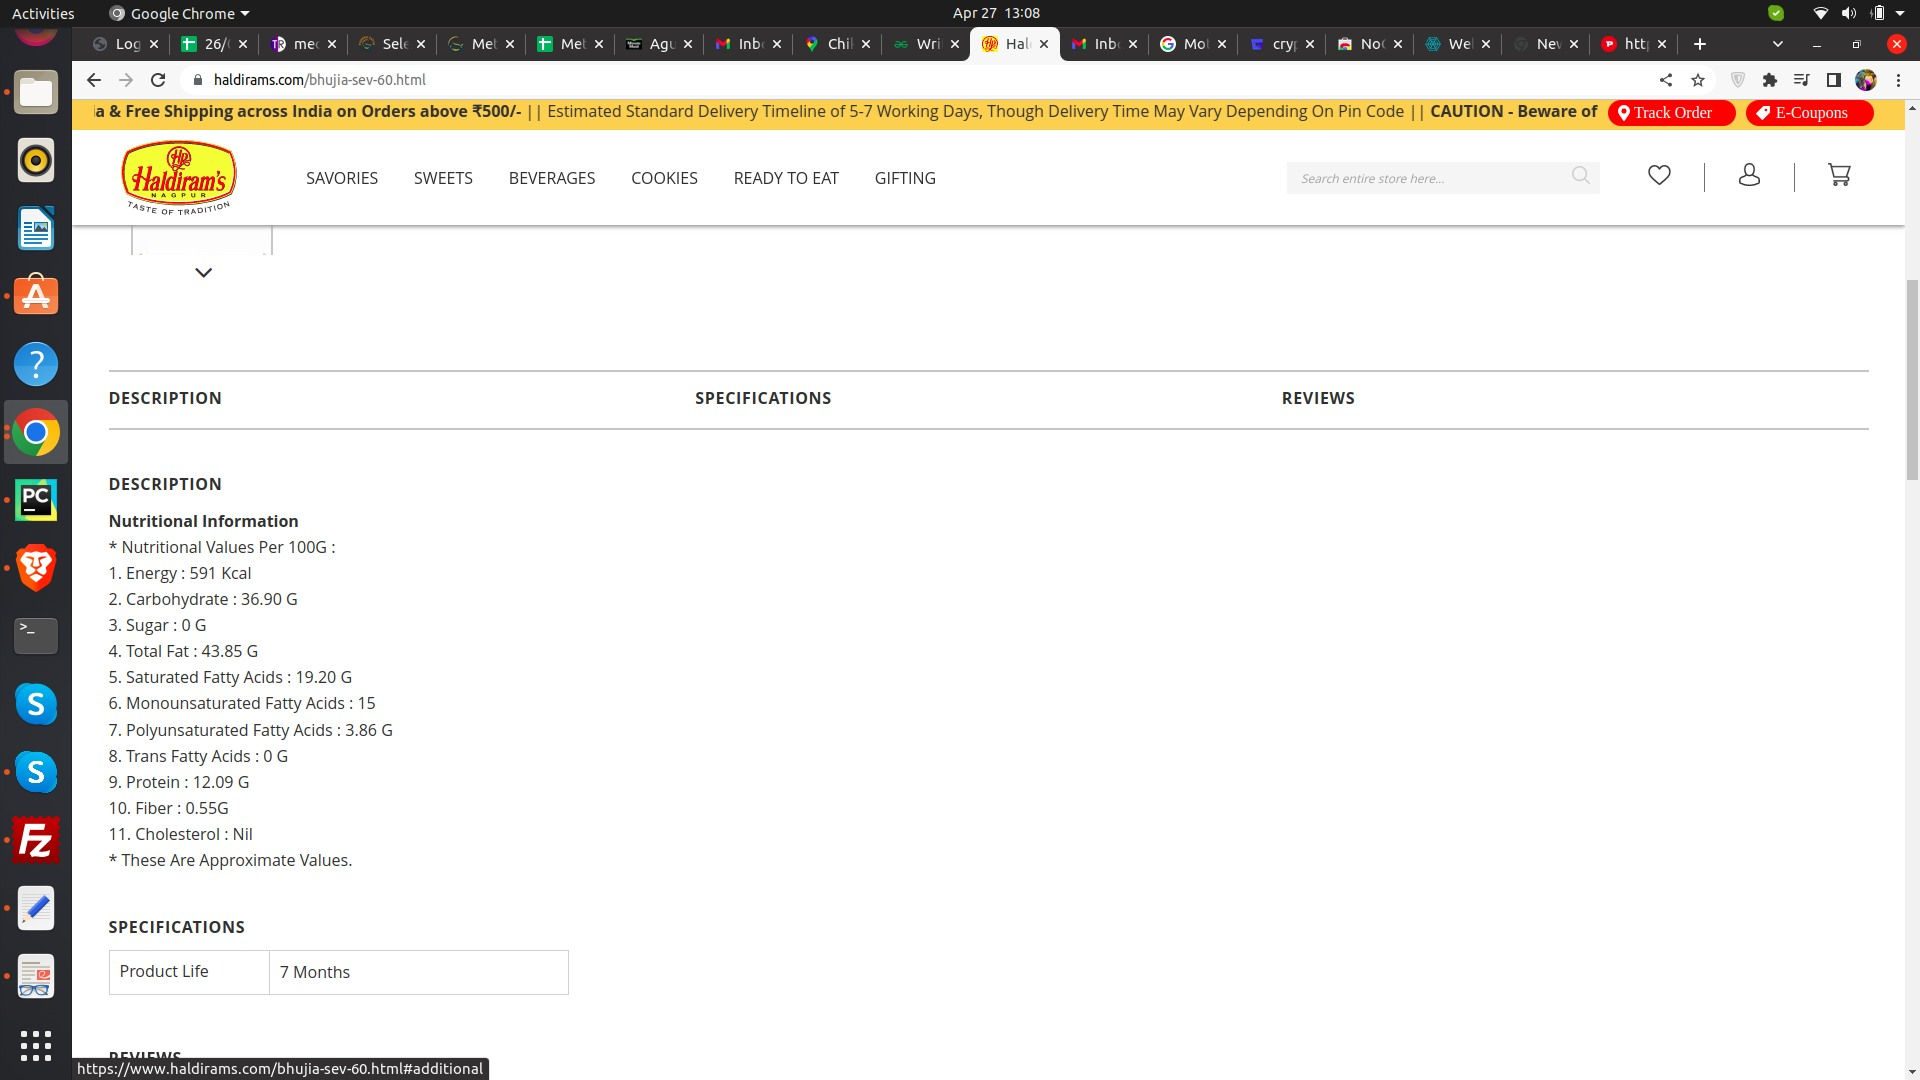Screen dimensions: 1920x1080
Task: Open the wishlist heart icon
Action: (x=1659, y=176)
